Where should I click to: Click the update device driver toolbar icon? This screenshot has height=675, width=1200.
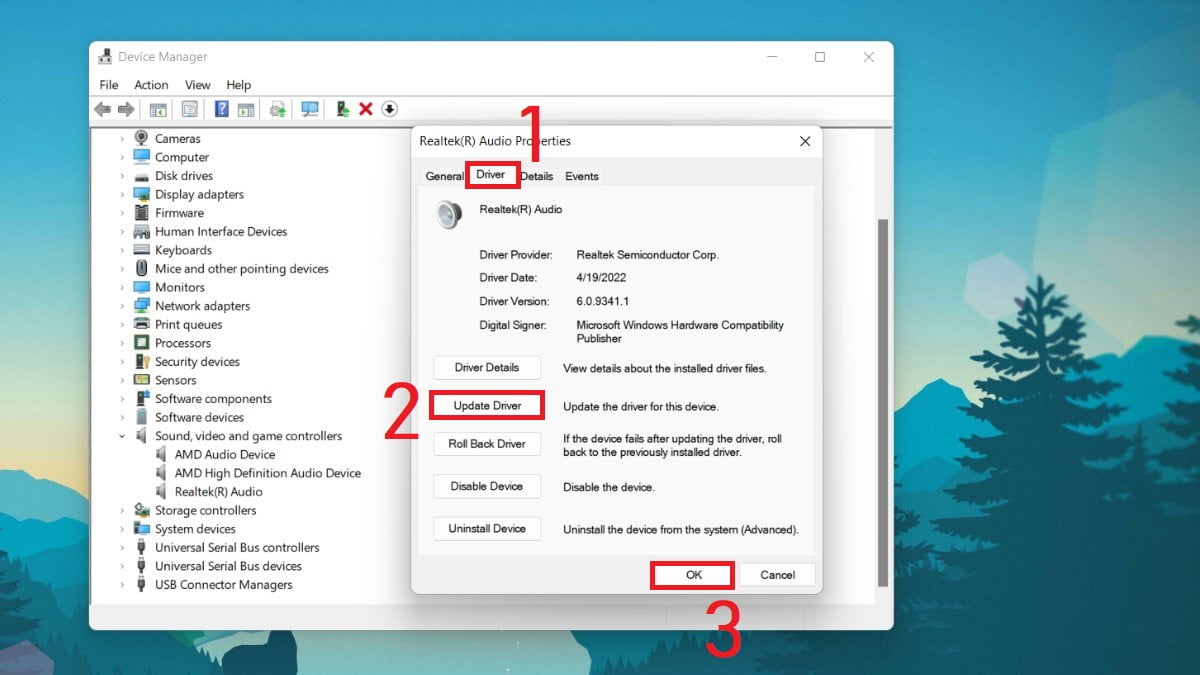click(x=342, y=109)
